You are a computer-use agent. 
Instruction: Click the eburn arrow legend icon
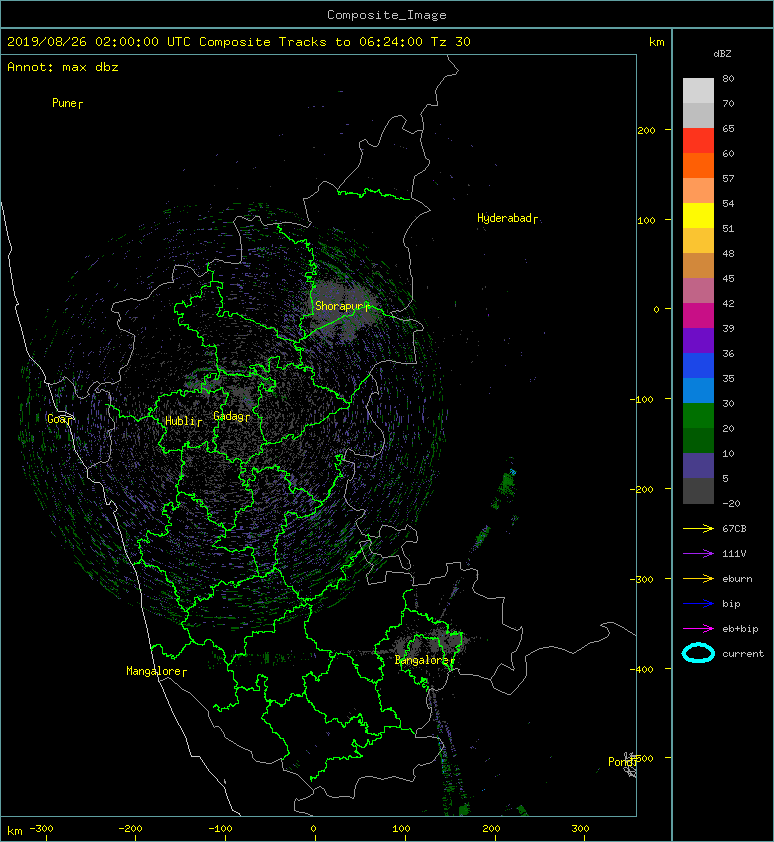698,579
